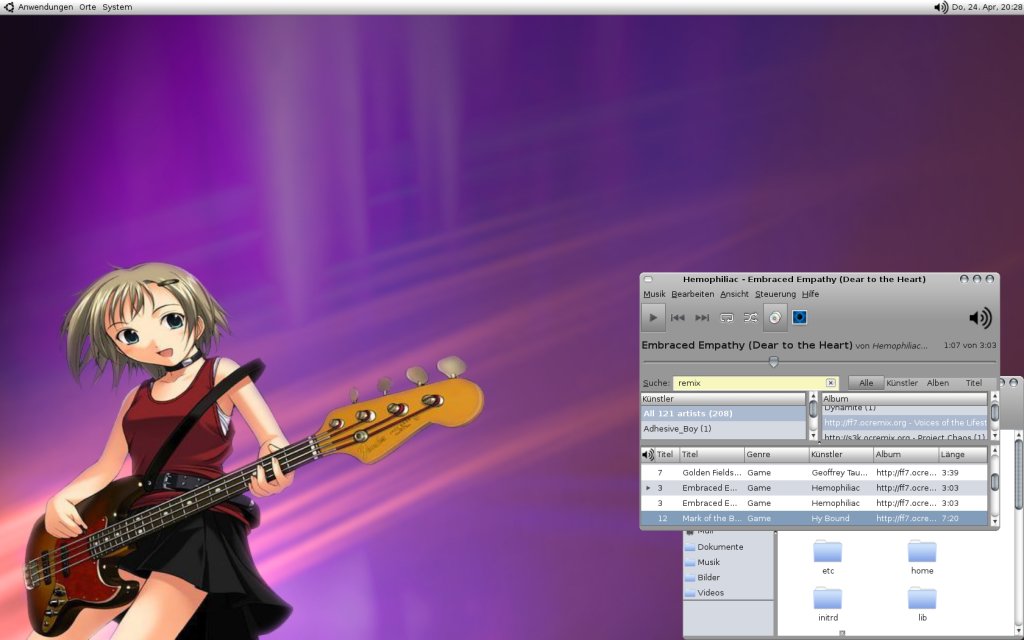
Task: Open the clock showing Do, 24. Apr.
Action: (x=987, y=7)
